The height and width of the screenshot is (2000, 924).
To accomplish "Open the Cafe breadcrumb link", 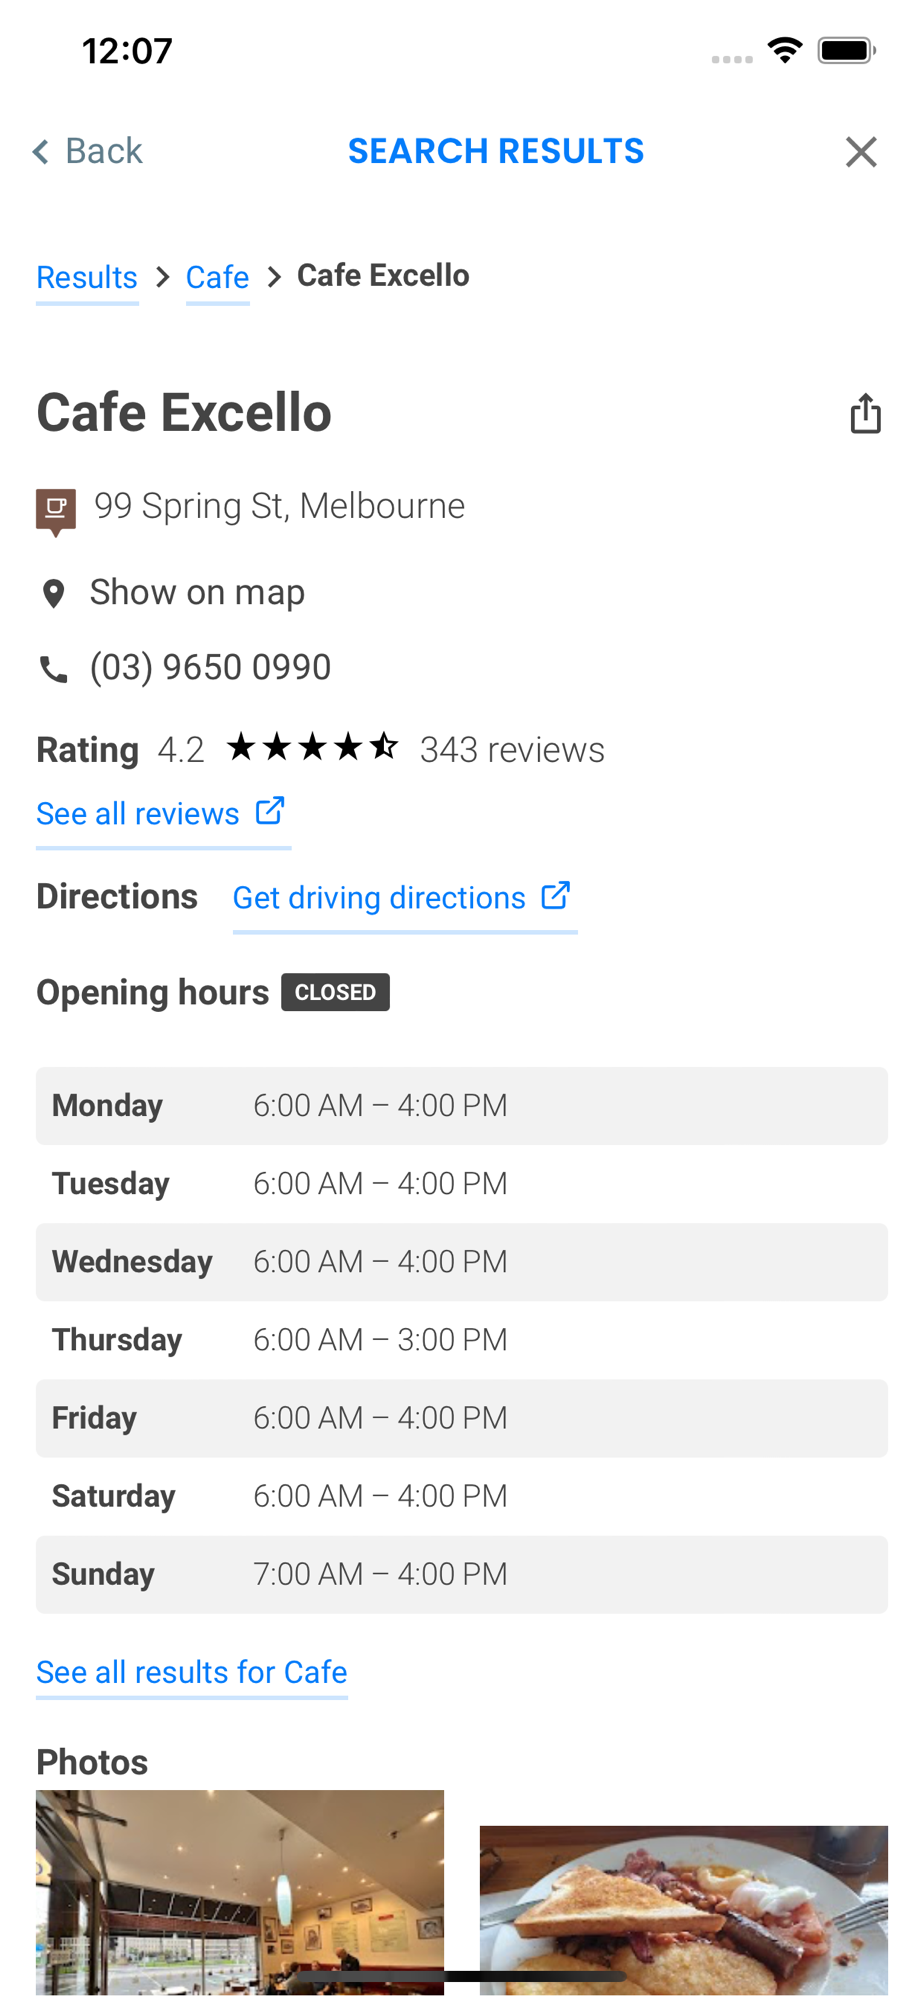I will (x=217, y=277).
